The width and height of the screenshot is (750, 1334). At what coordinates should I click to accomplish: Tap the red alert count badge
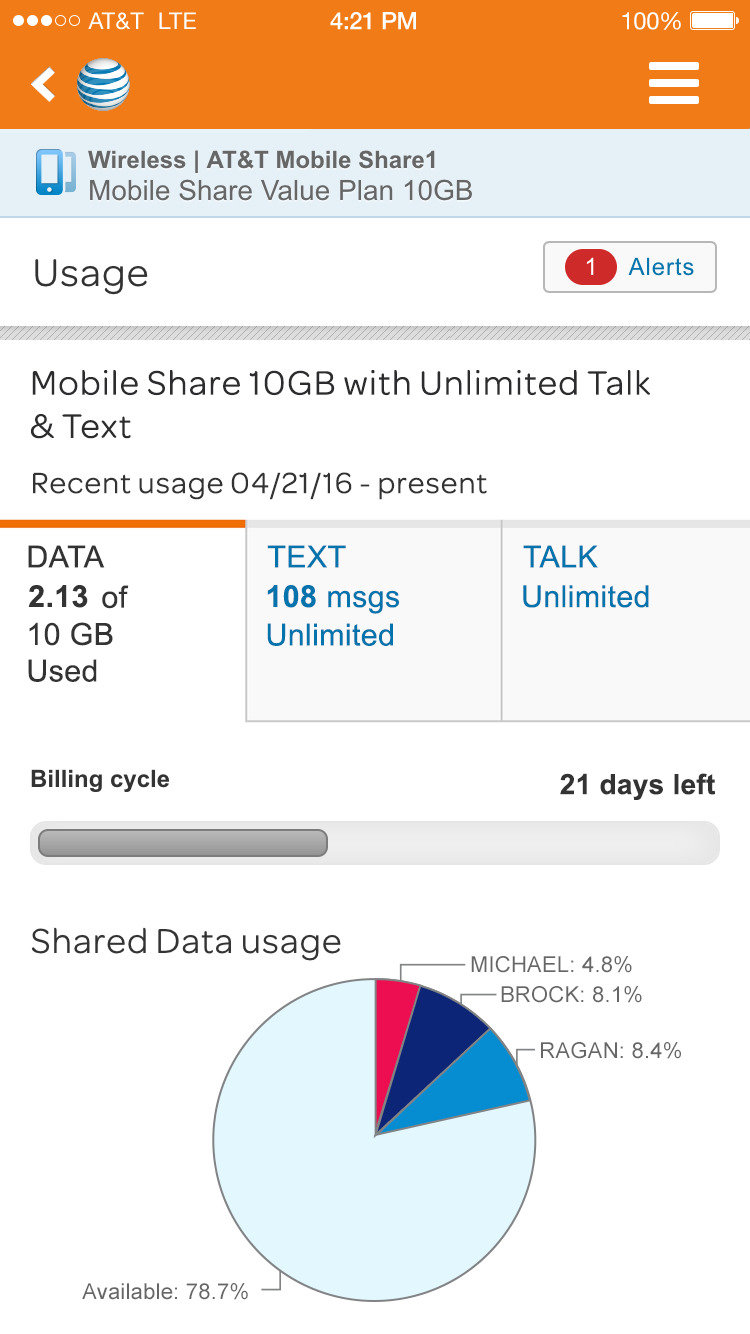point(590,267)
